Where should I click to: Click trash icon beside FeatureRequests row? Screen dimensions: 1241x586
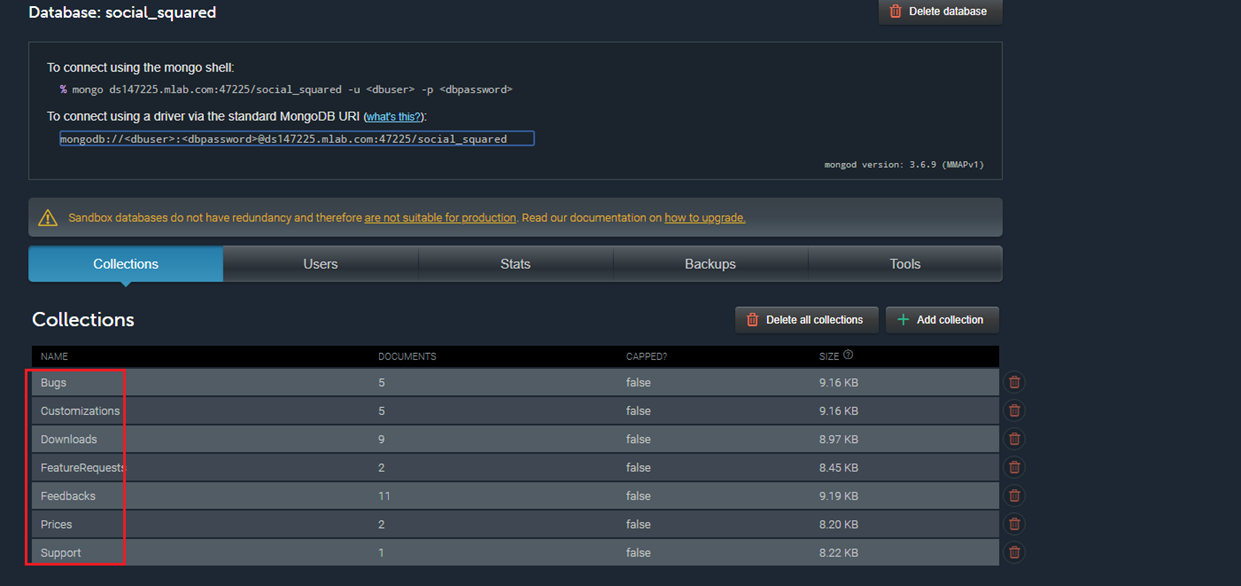pyautogui.click(x=1014, y=467)
